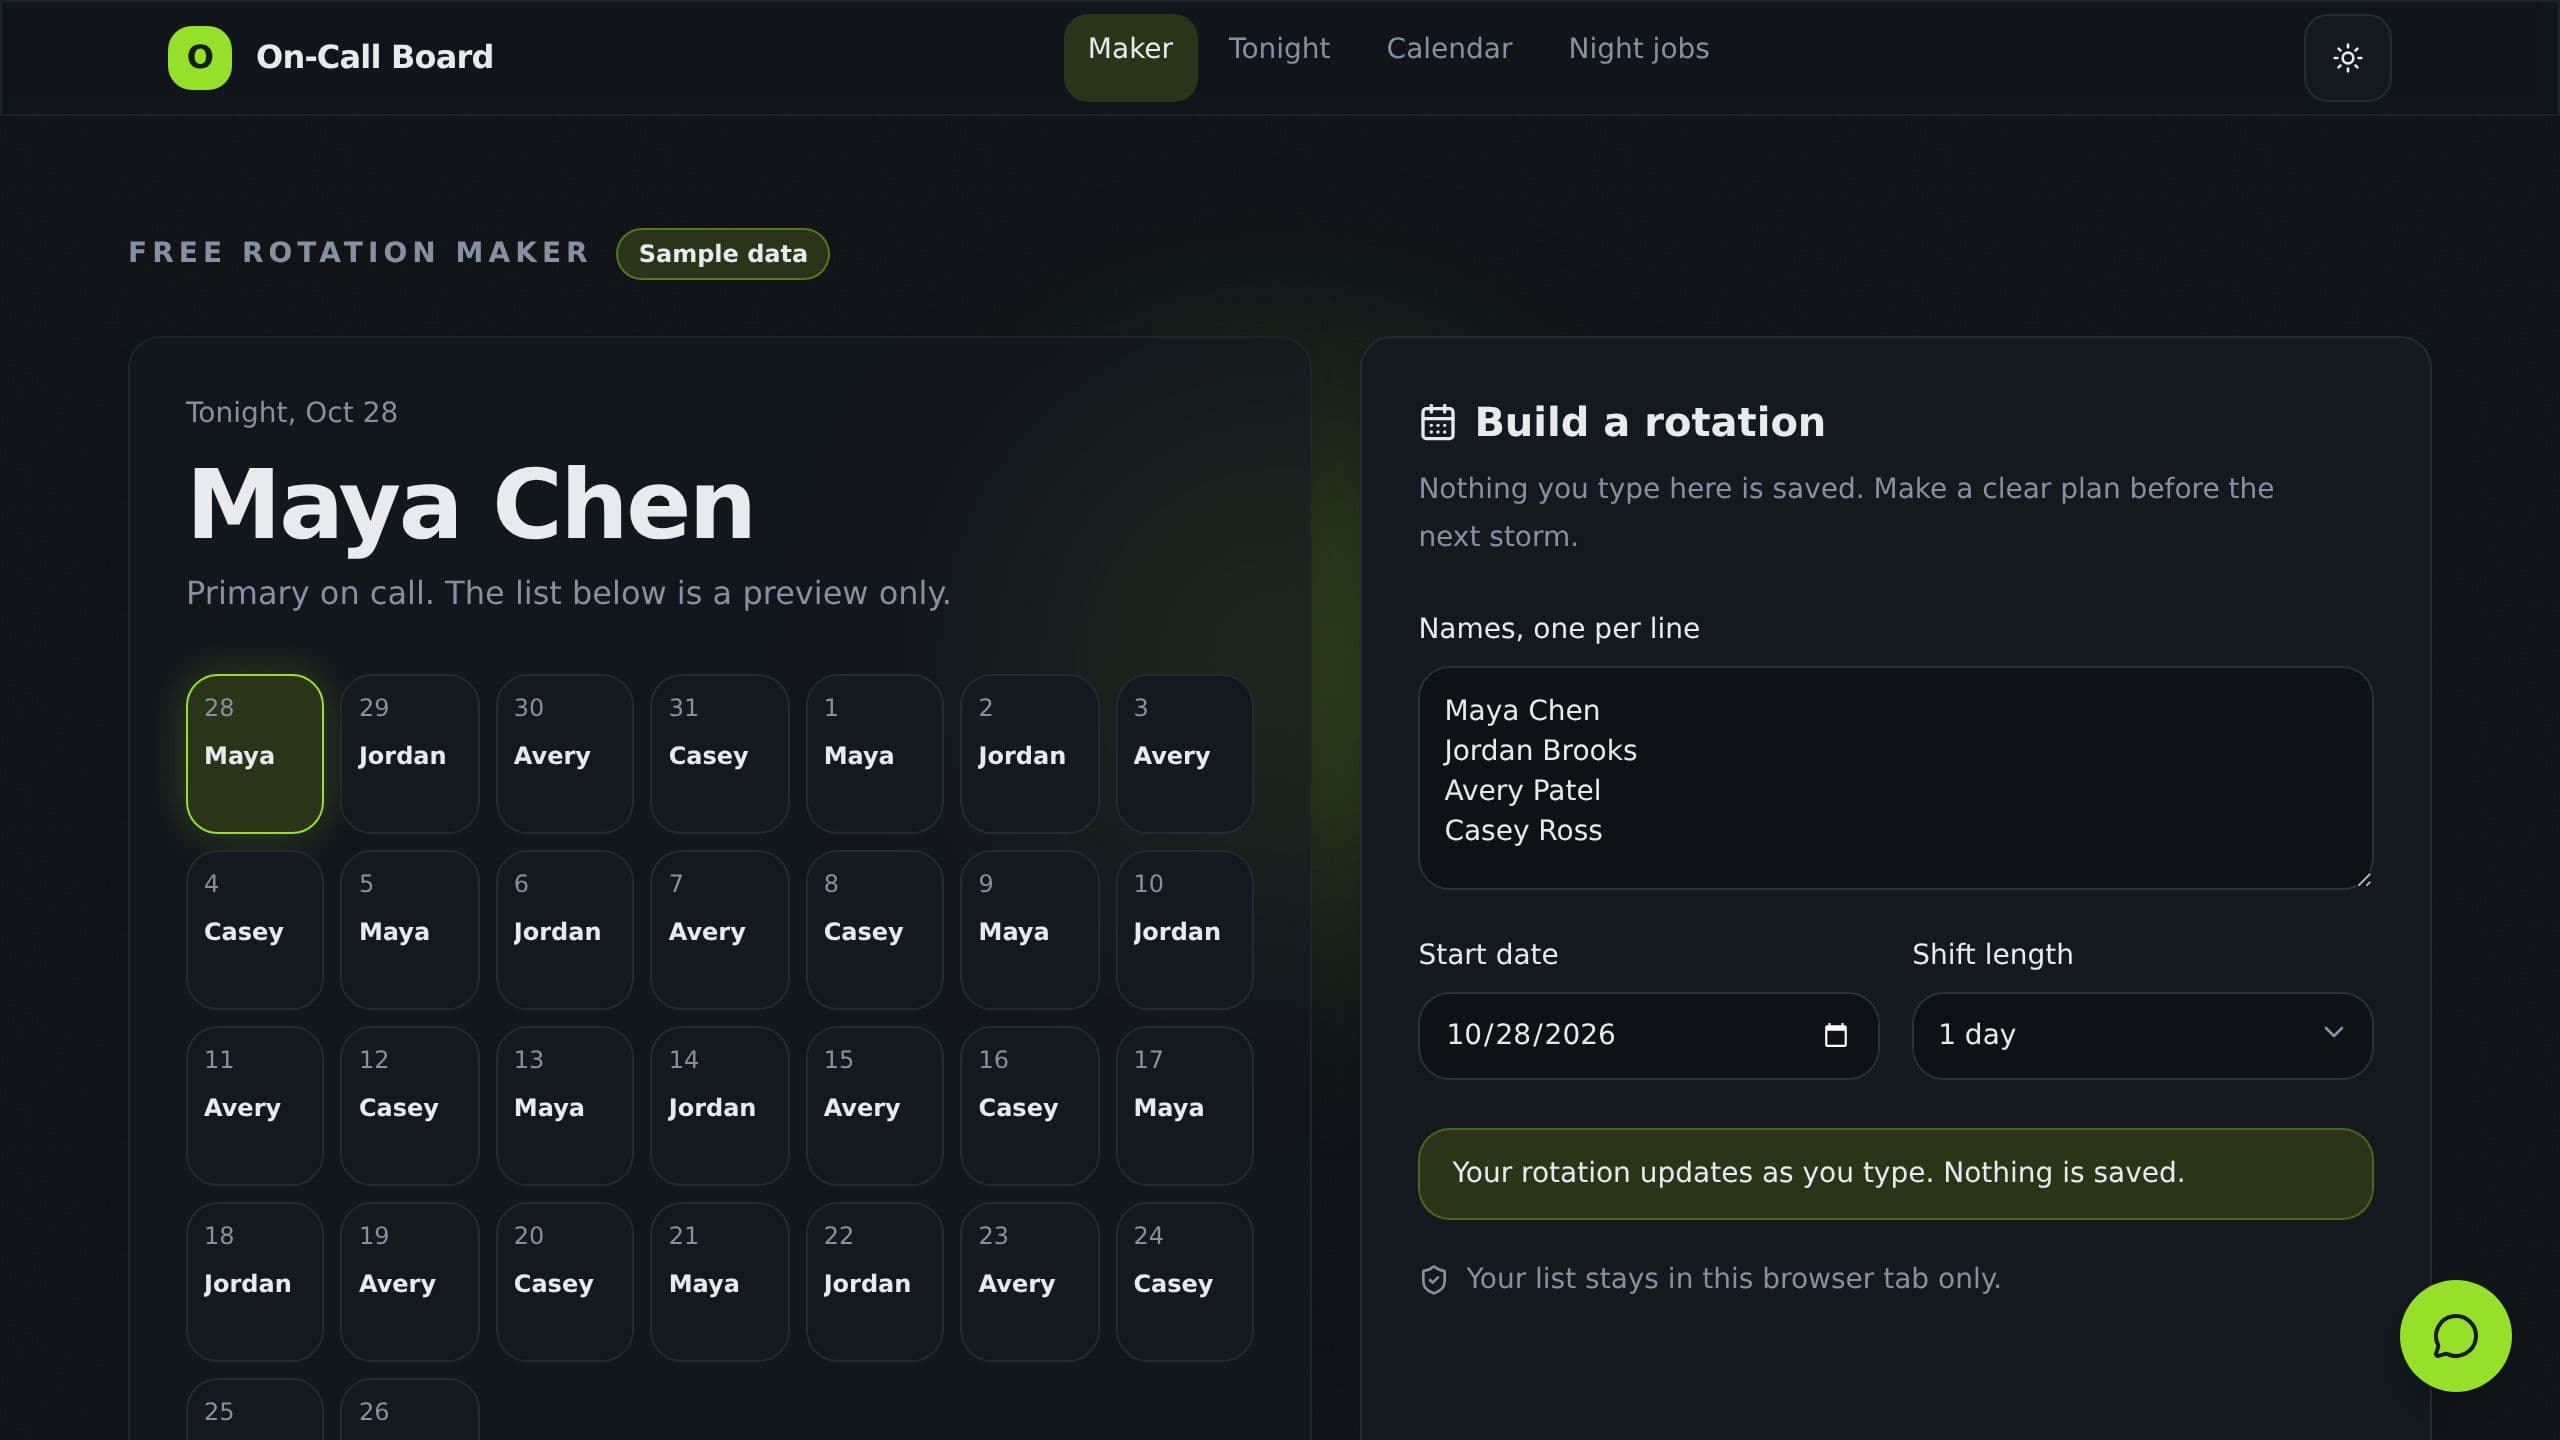Viewport: 2560px width, 1440px height.
Task: Click the calendar icon beside Build a rotation
Action: click(1438, 422)
